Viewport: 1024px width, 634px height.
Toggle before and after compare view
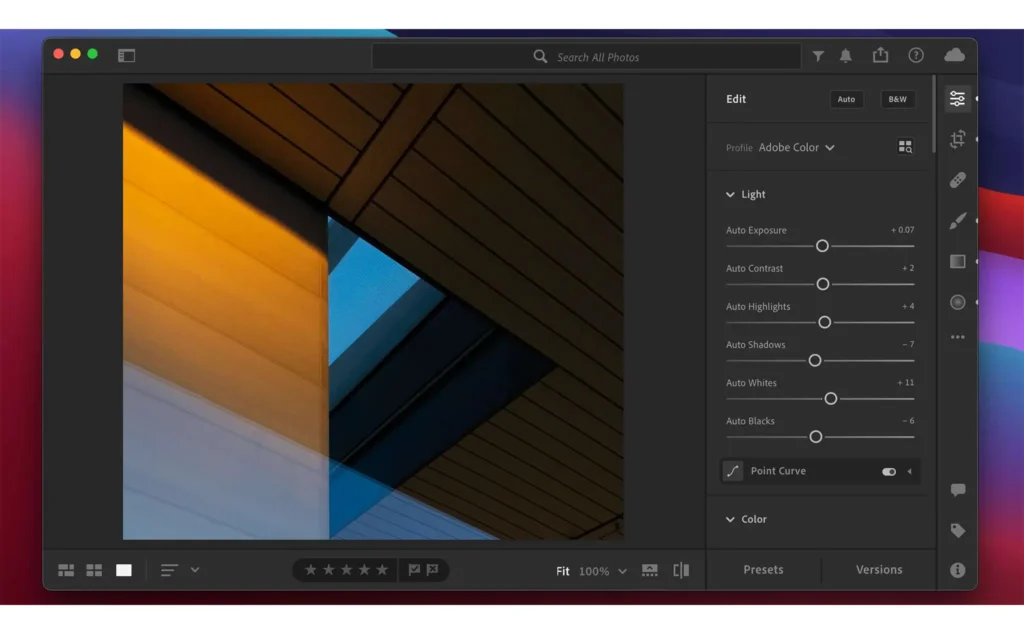pos(681,571)
